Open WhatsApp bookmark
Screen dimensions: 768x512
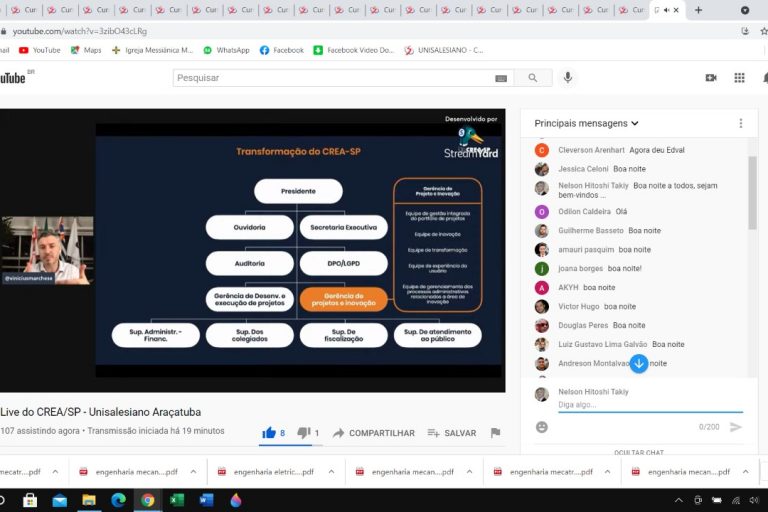tap(226, 50)
